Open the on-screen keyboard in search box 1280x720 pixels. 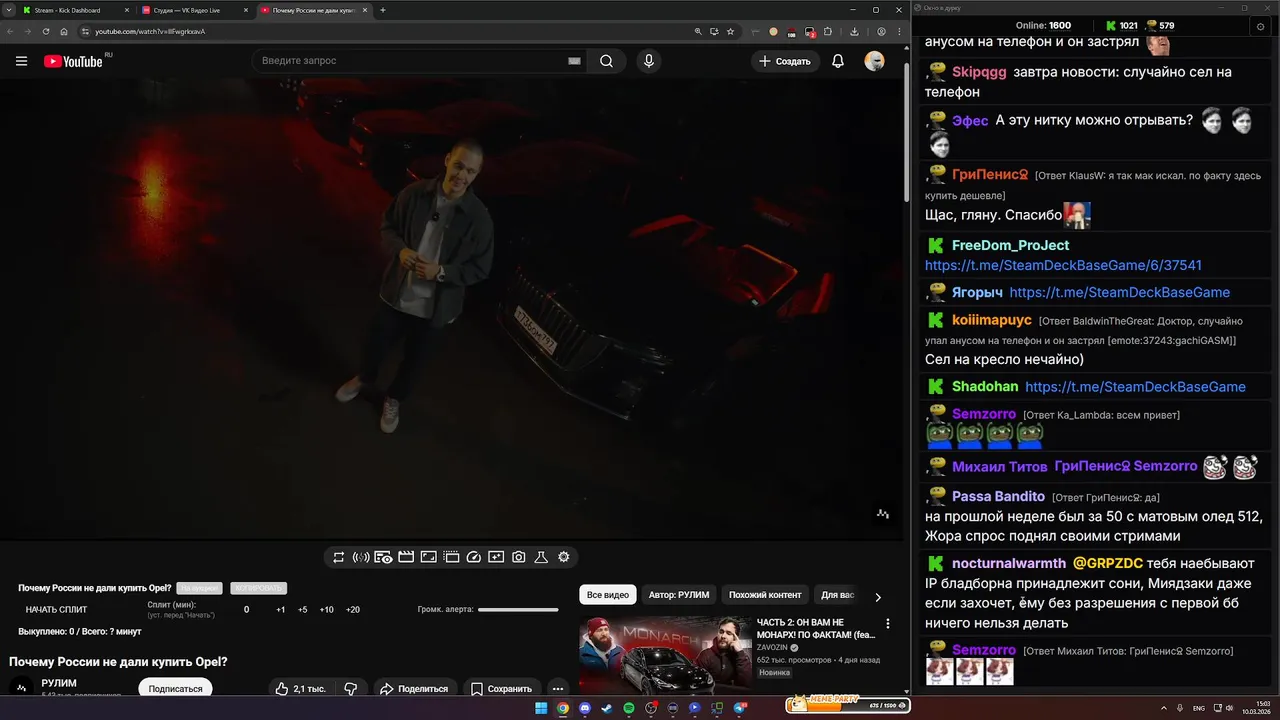pyautogui.click(x=574, y=61)
